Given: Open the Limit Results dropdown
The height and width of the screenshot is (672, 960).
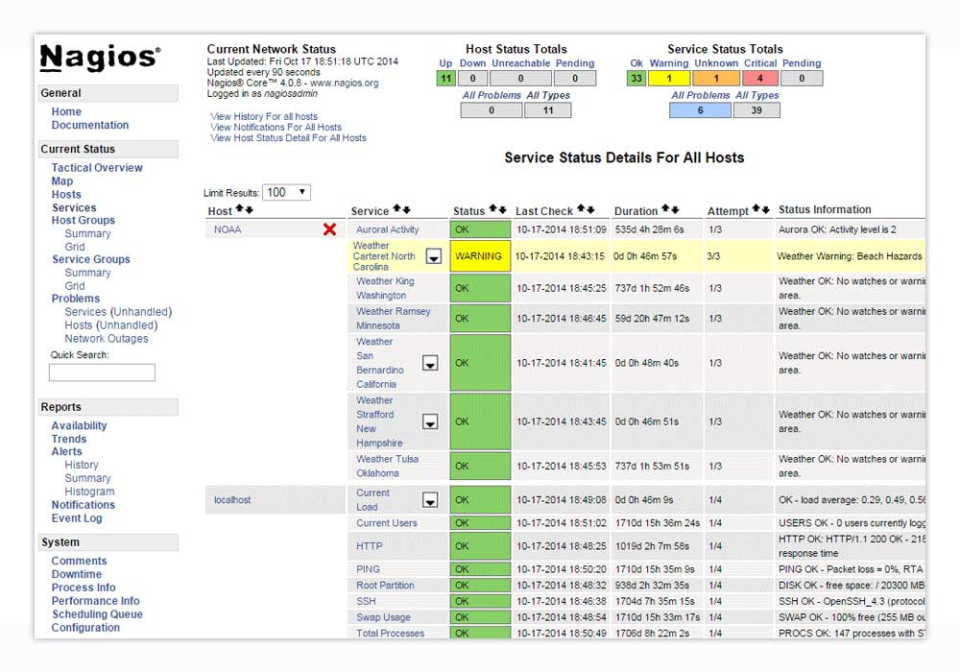Looking at the screenshot, I should (287, 192).
